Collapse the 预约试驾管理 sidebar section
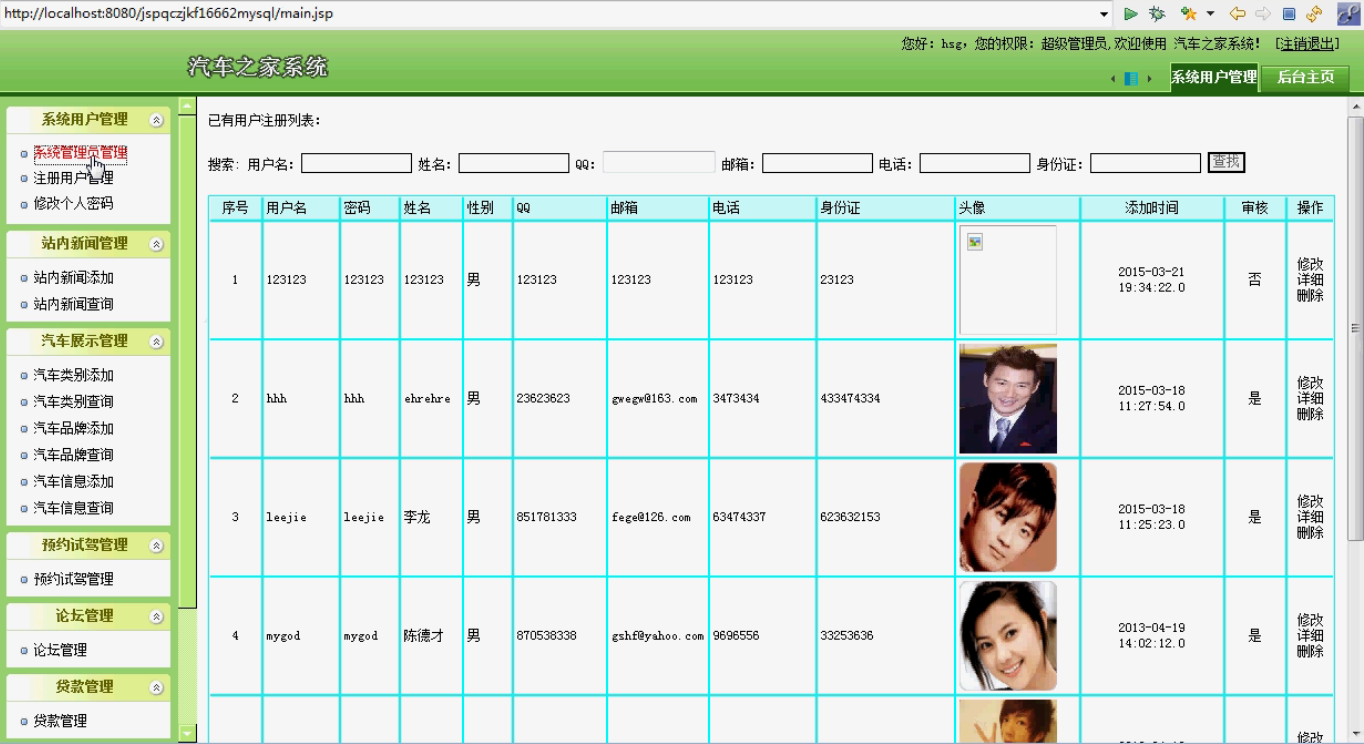Screen dimensions: 1364x744 156,546
